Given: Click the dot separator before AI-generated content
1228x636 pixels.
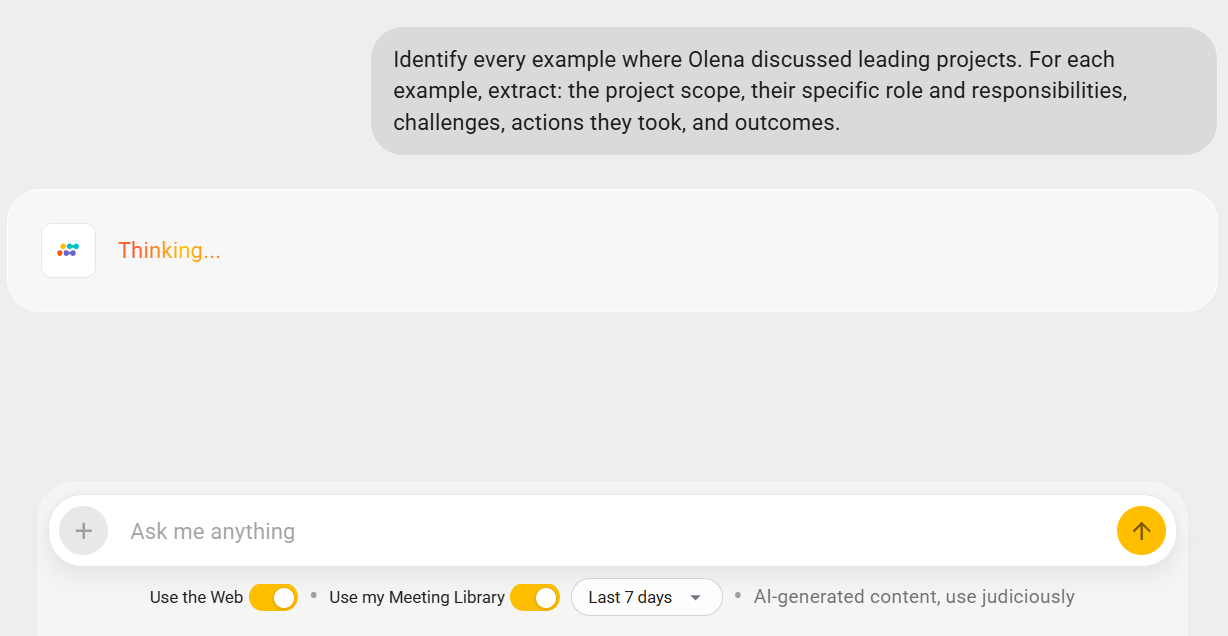Looking at the screenshot, I should [x=738, y=596].
